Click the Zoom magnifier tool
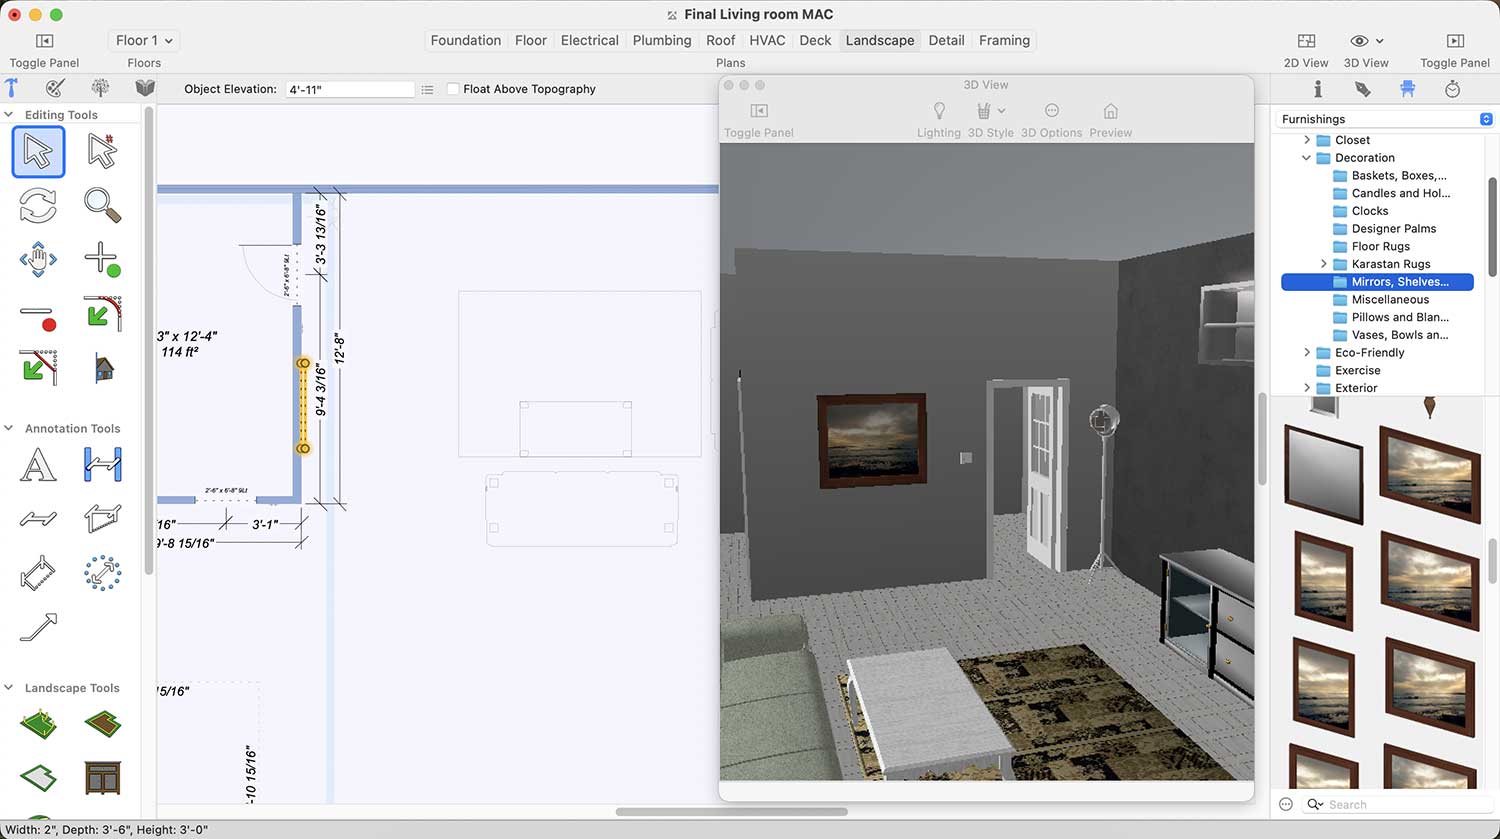The height and width of the screenshot is (839, 1500). tap(102, 205)
